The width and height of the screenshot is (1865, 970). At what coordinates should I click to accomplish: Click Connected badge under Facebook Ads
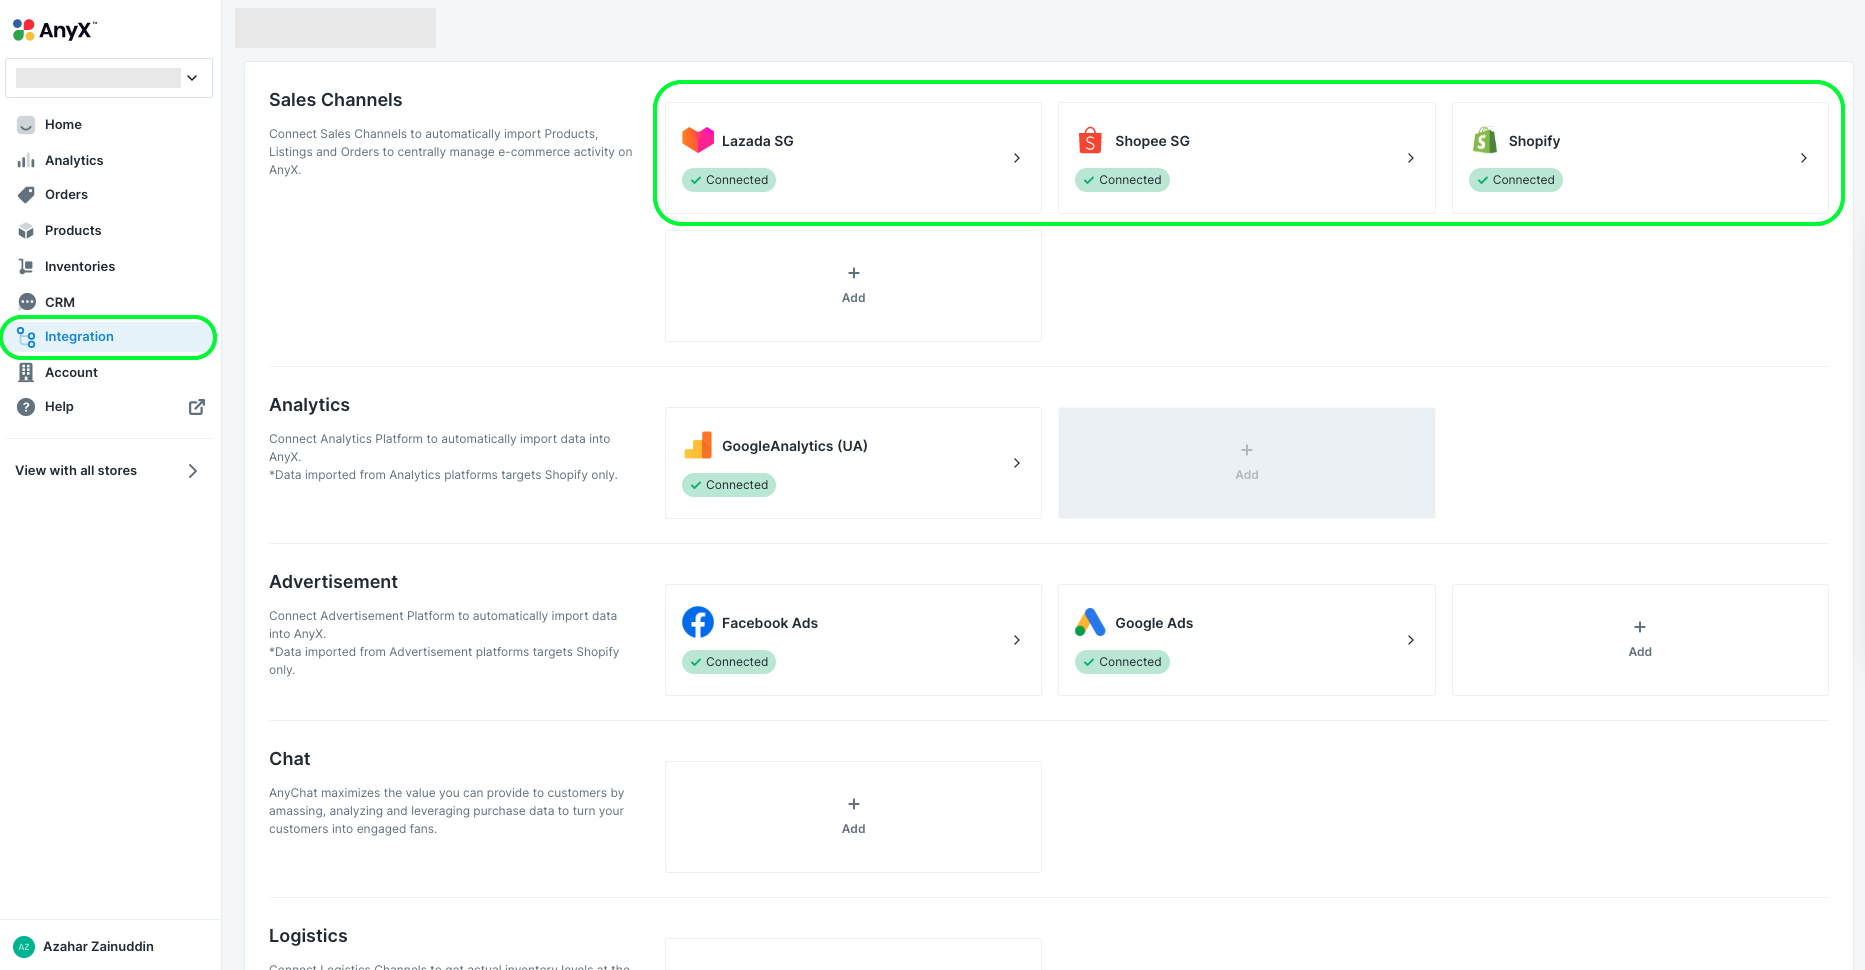pyautogui.click(x=729, y=662)
